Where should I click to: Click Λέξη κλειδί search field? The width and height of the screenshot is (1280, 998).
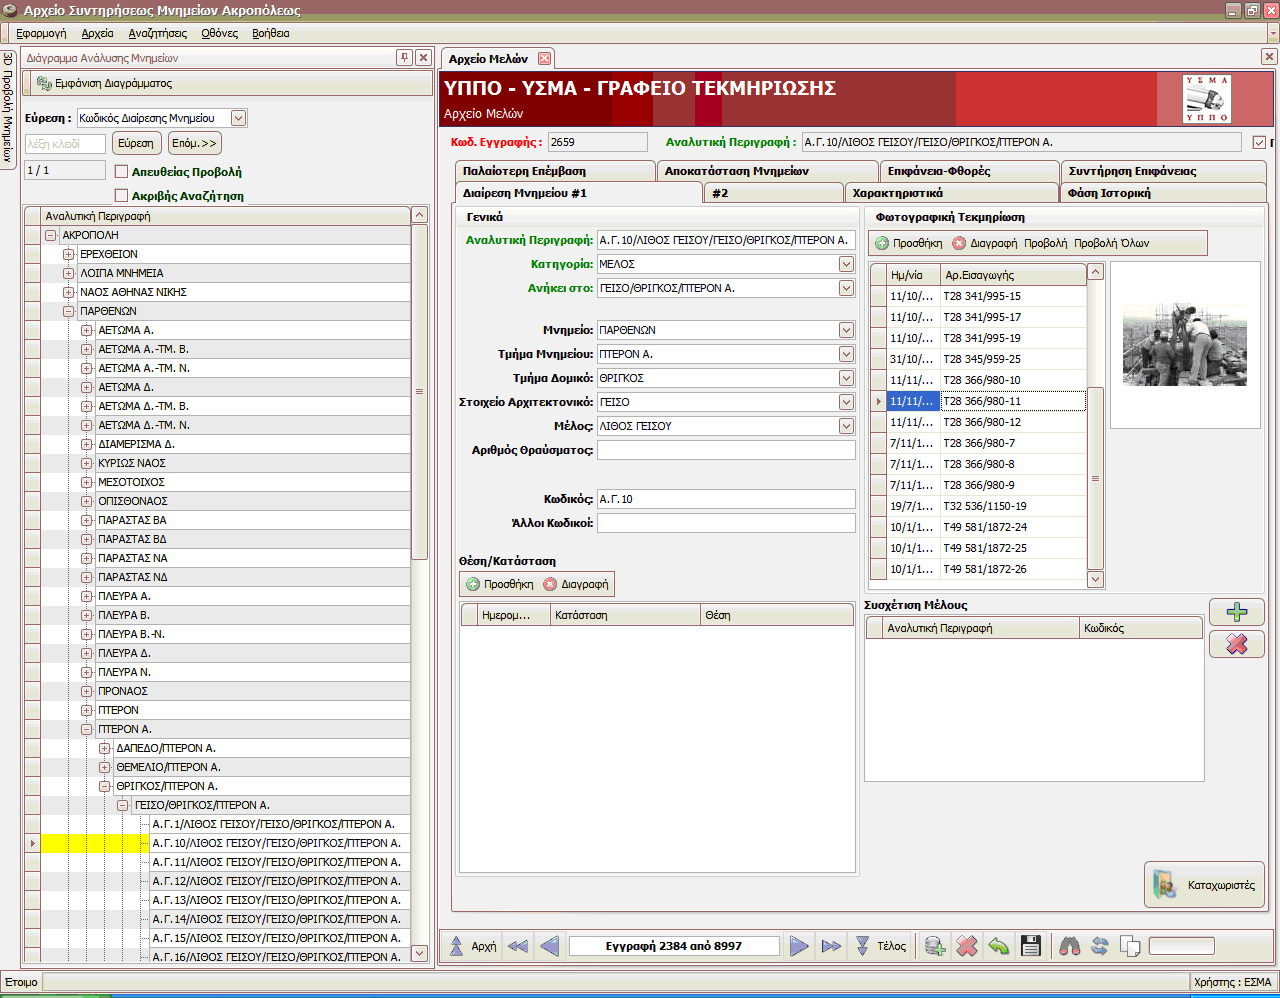click(65, 144)
